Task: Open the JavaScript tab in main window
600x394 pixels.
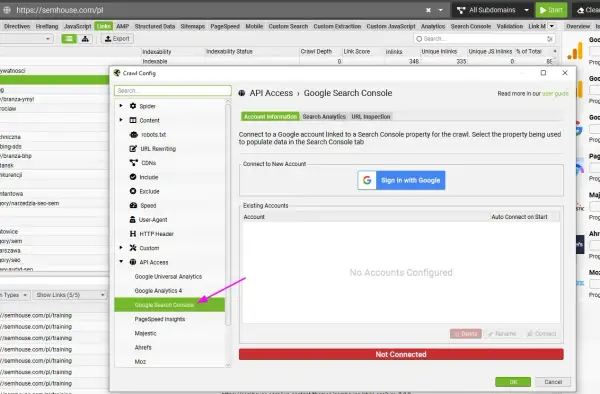Action: point(77,26)
